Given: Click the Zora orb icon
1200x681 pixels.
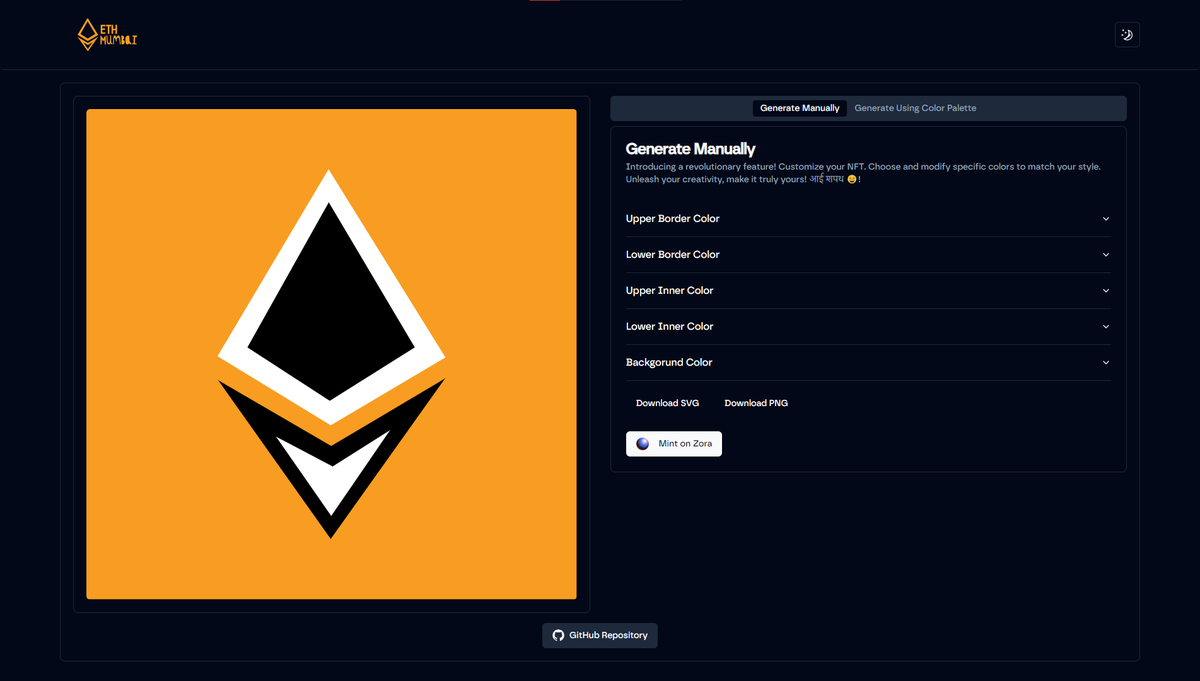Looking at the screenshot, I should (643, 444).
